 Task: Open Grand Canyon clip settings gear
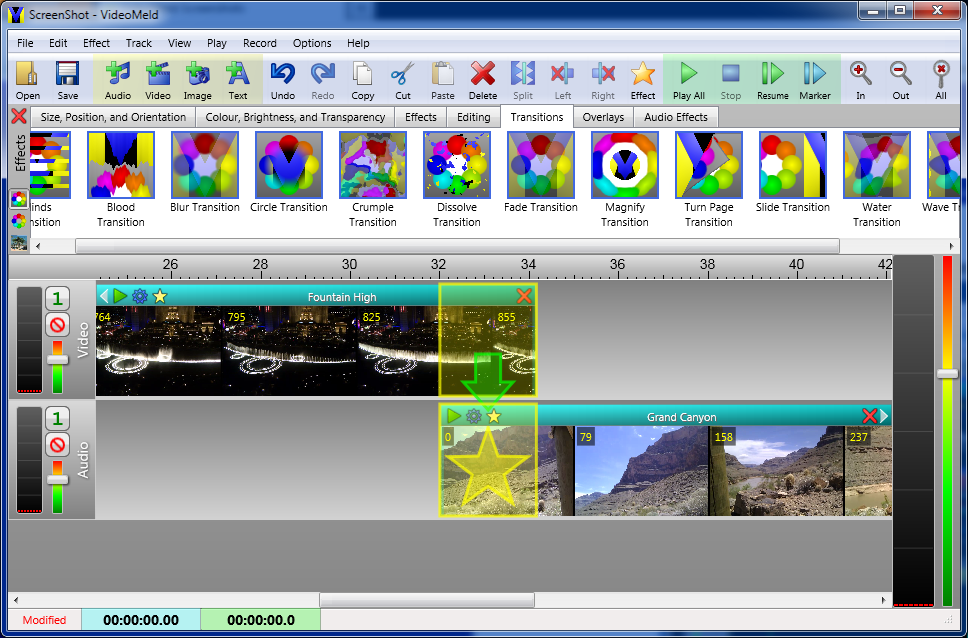(474, 416)
